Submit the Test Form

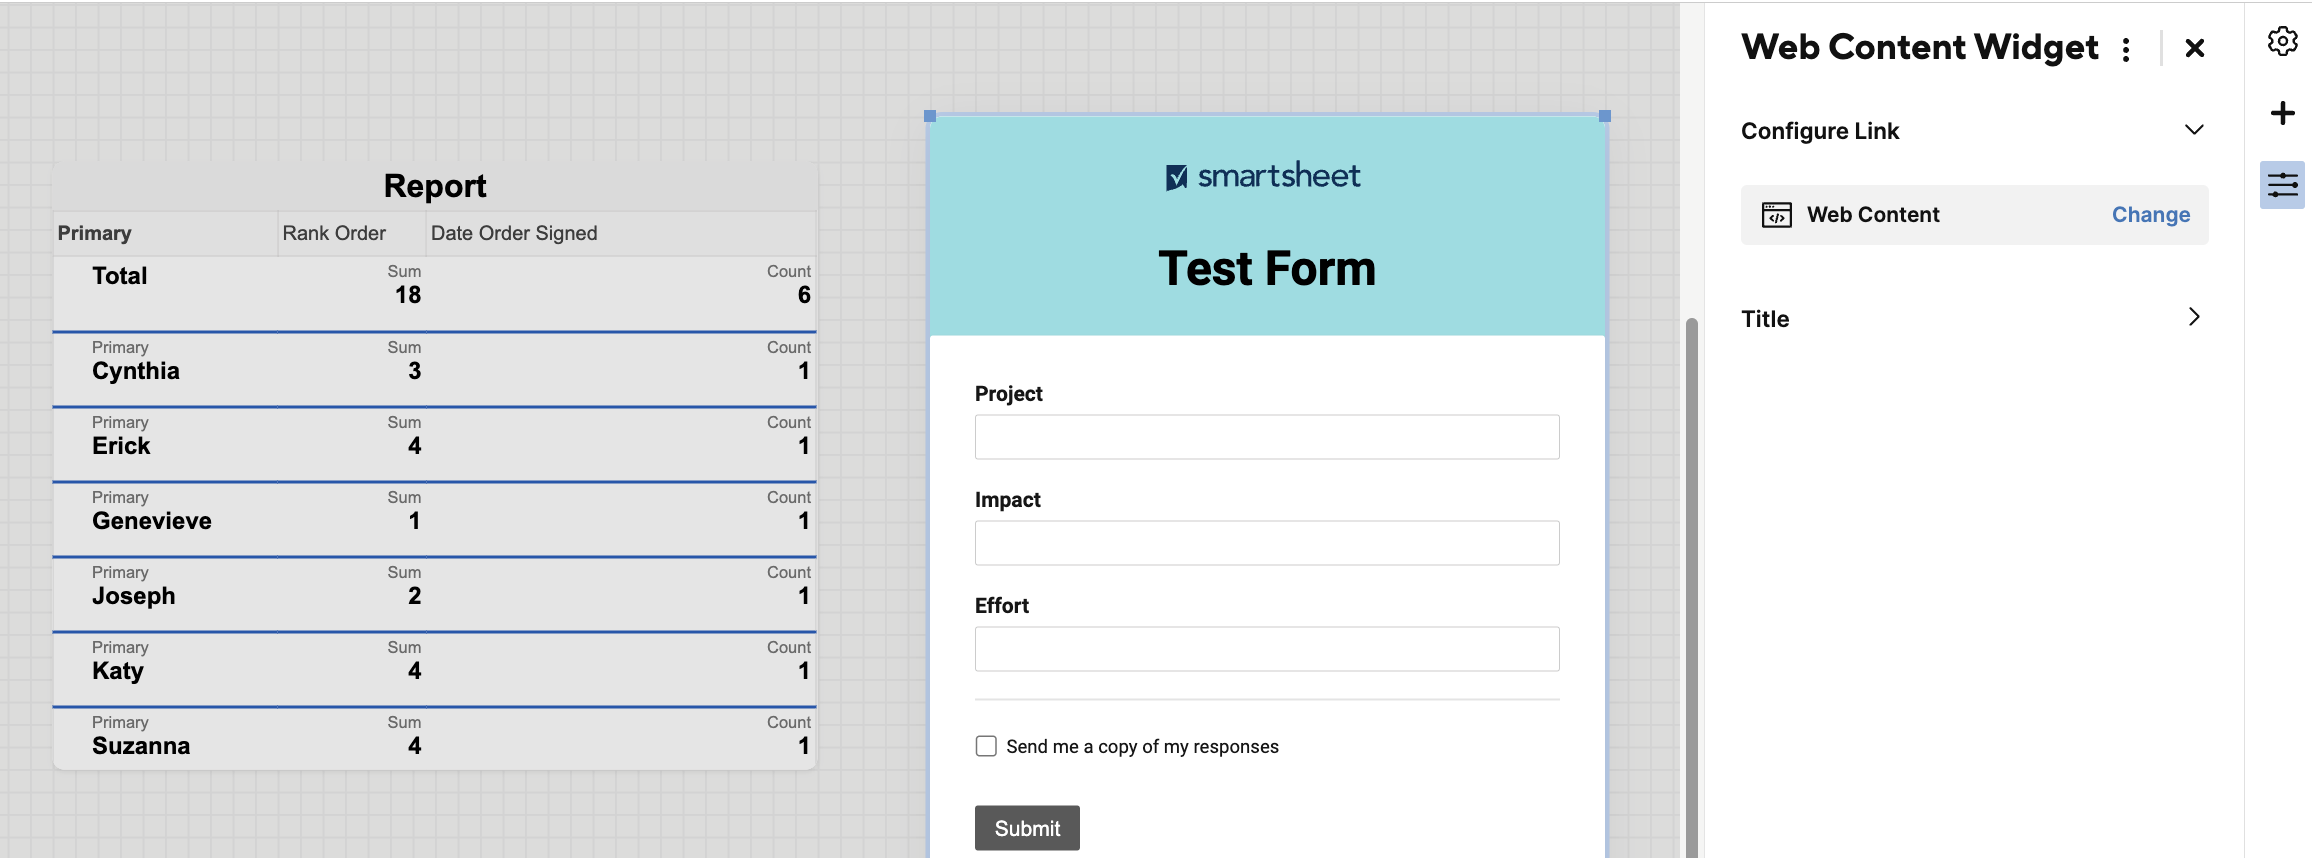pyautogui.click(x=1027, y=828)
